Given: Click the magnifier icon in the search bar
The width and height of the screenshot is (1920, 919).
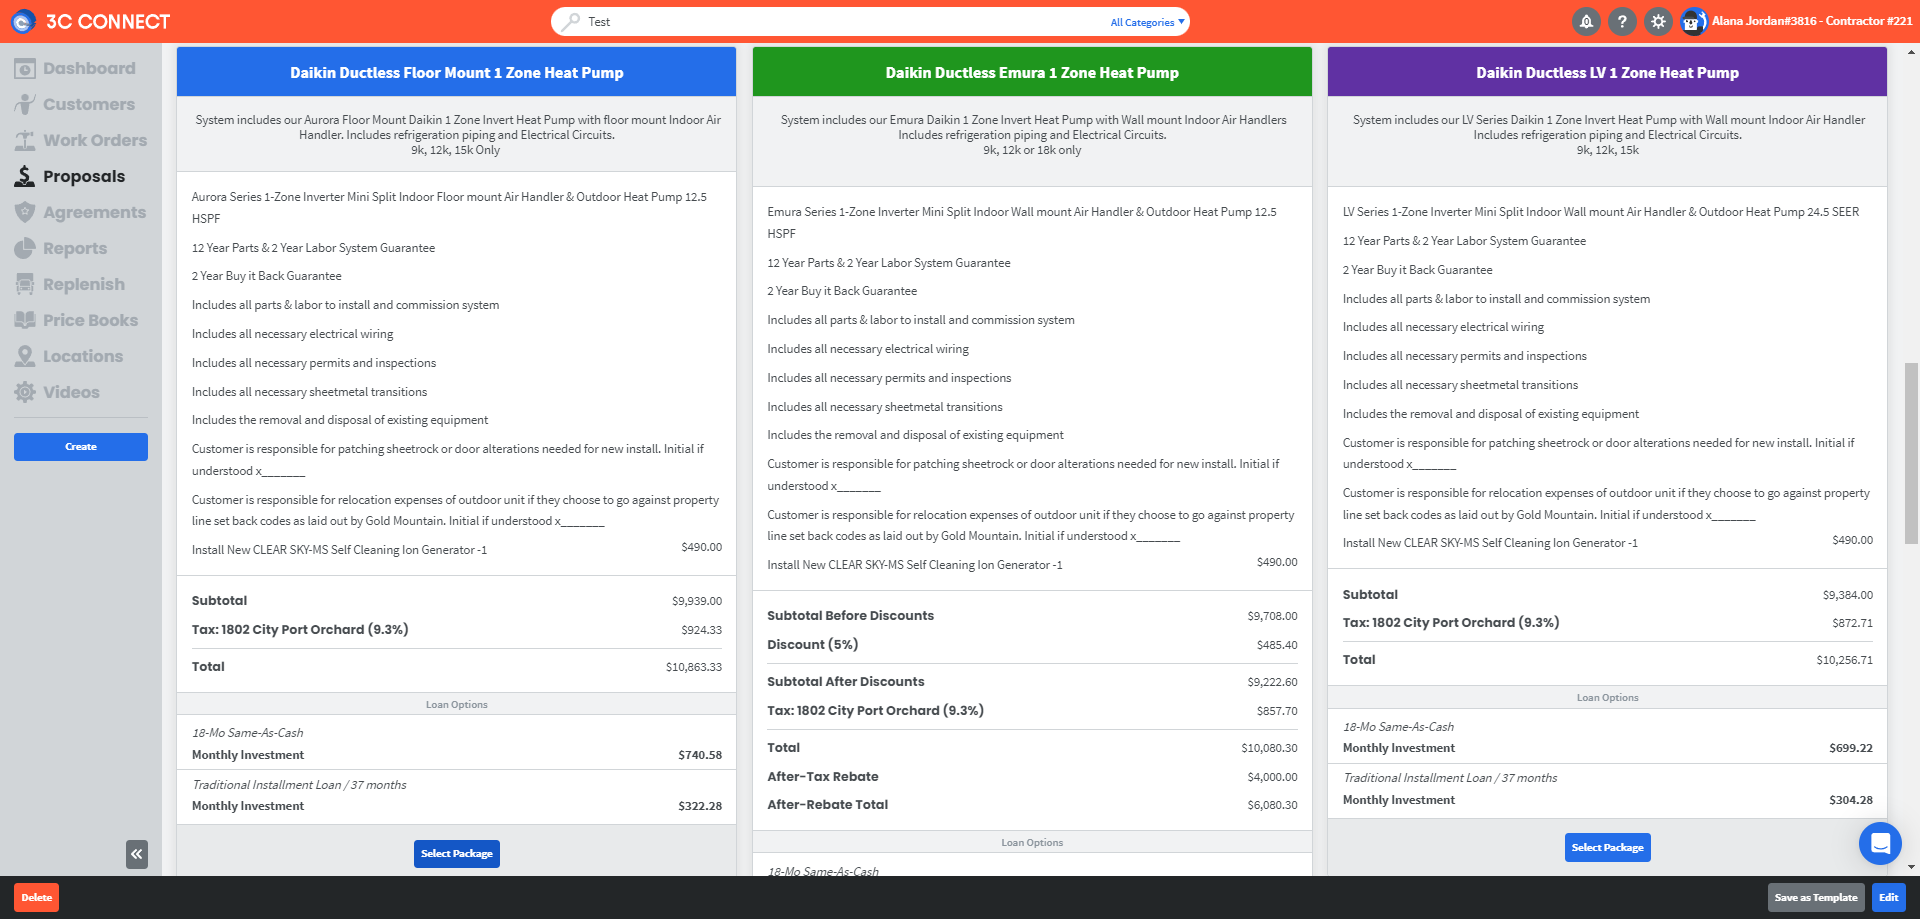Looking at the screenshot, I should click(x=570, y=22).
